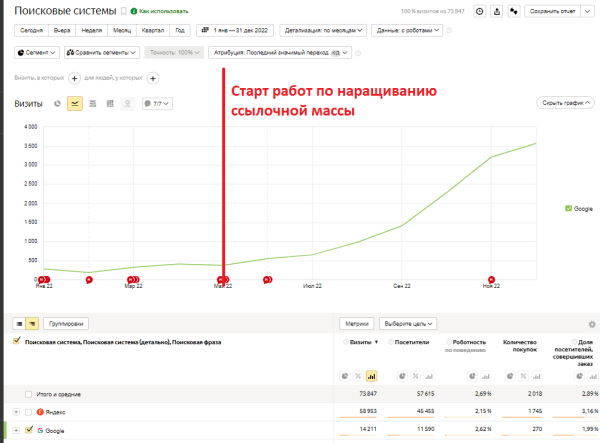Click the bookmark icon next to the report title
This screenshot has height=443, width=600.
point(123,12)
